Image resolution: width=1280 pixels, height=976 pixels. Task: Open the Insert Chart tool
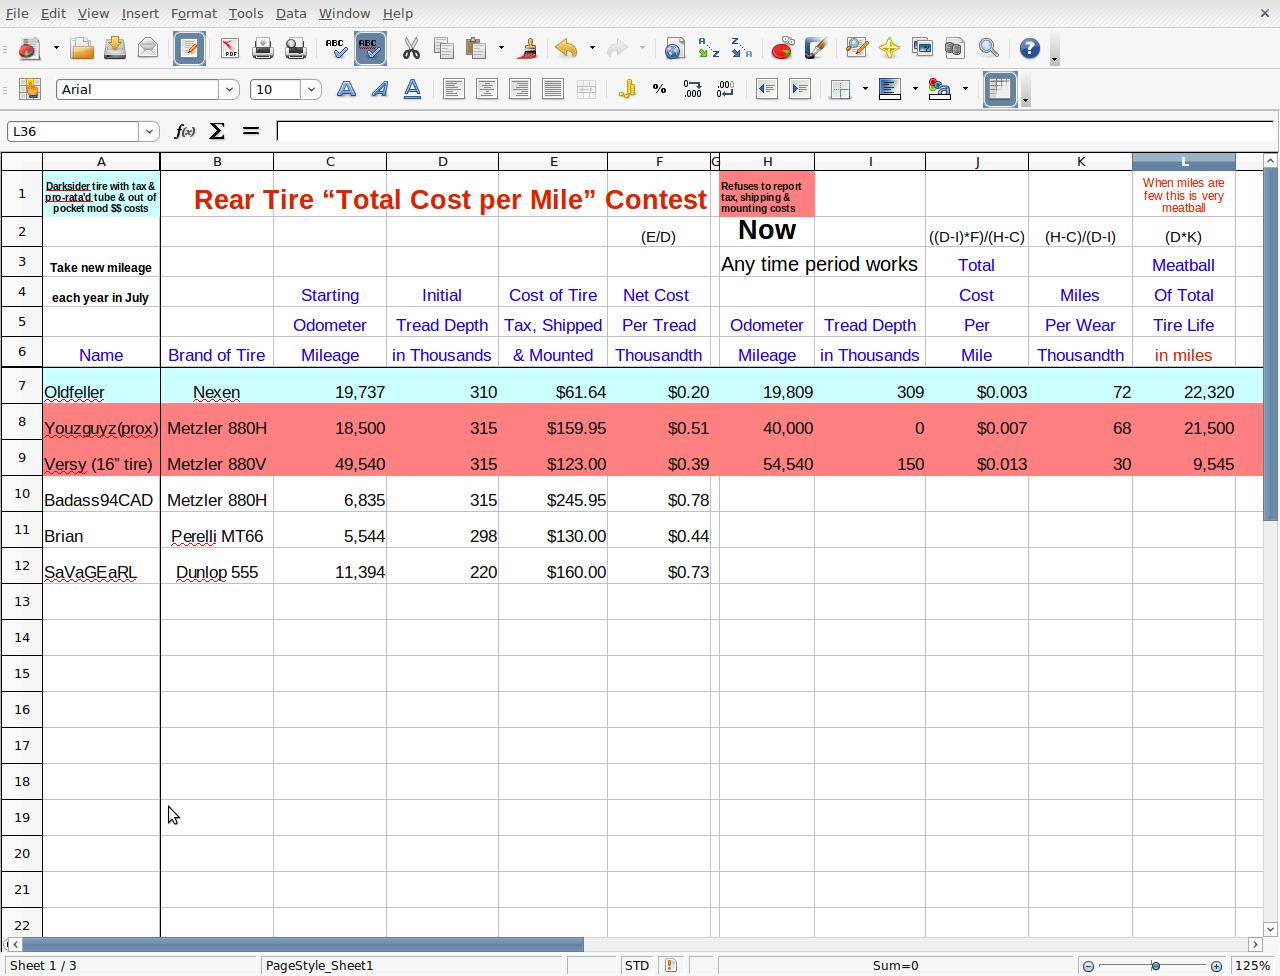782,48
